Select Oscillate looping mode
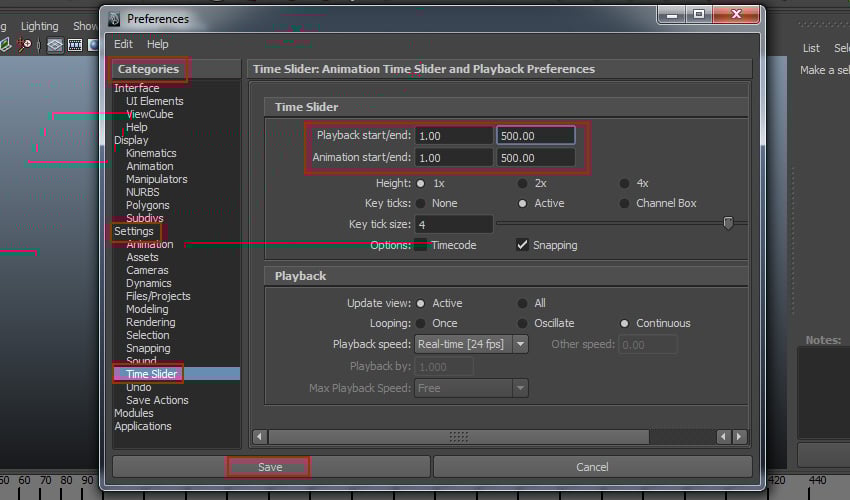850x500 pixels. 522,323
